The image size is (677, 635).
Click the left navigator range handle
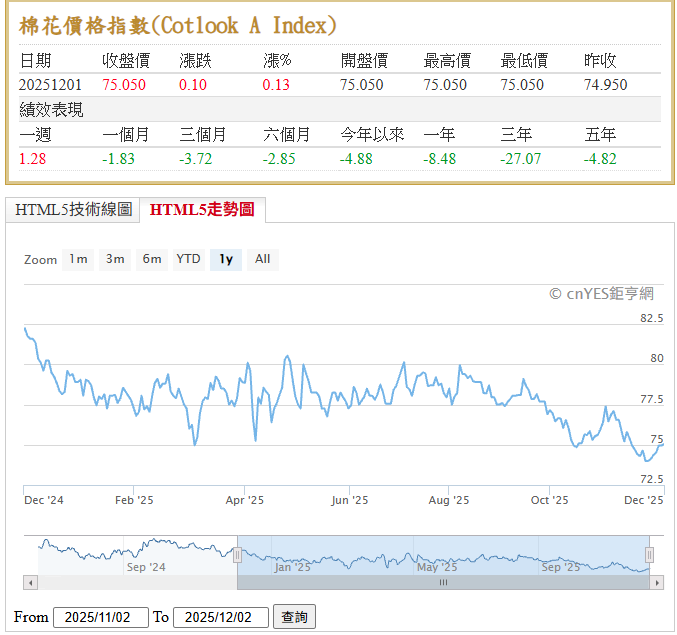tap(238, 555)
